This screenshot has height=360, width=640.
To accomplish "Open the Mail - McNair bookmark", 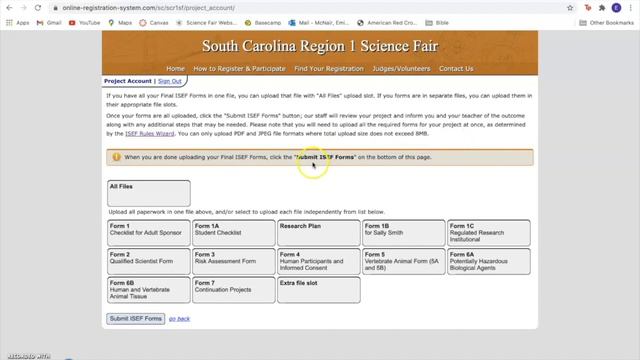I will (319, 23).
